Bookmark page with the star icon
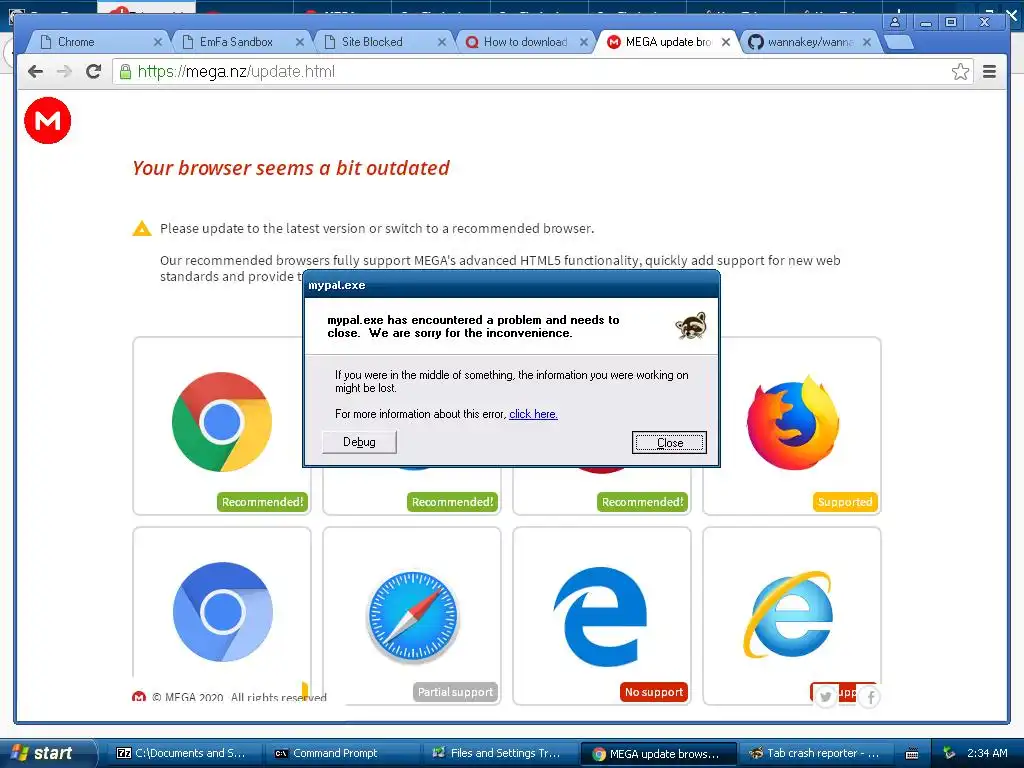1024x768 pixels. pos(960,71)
